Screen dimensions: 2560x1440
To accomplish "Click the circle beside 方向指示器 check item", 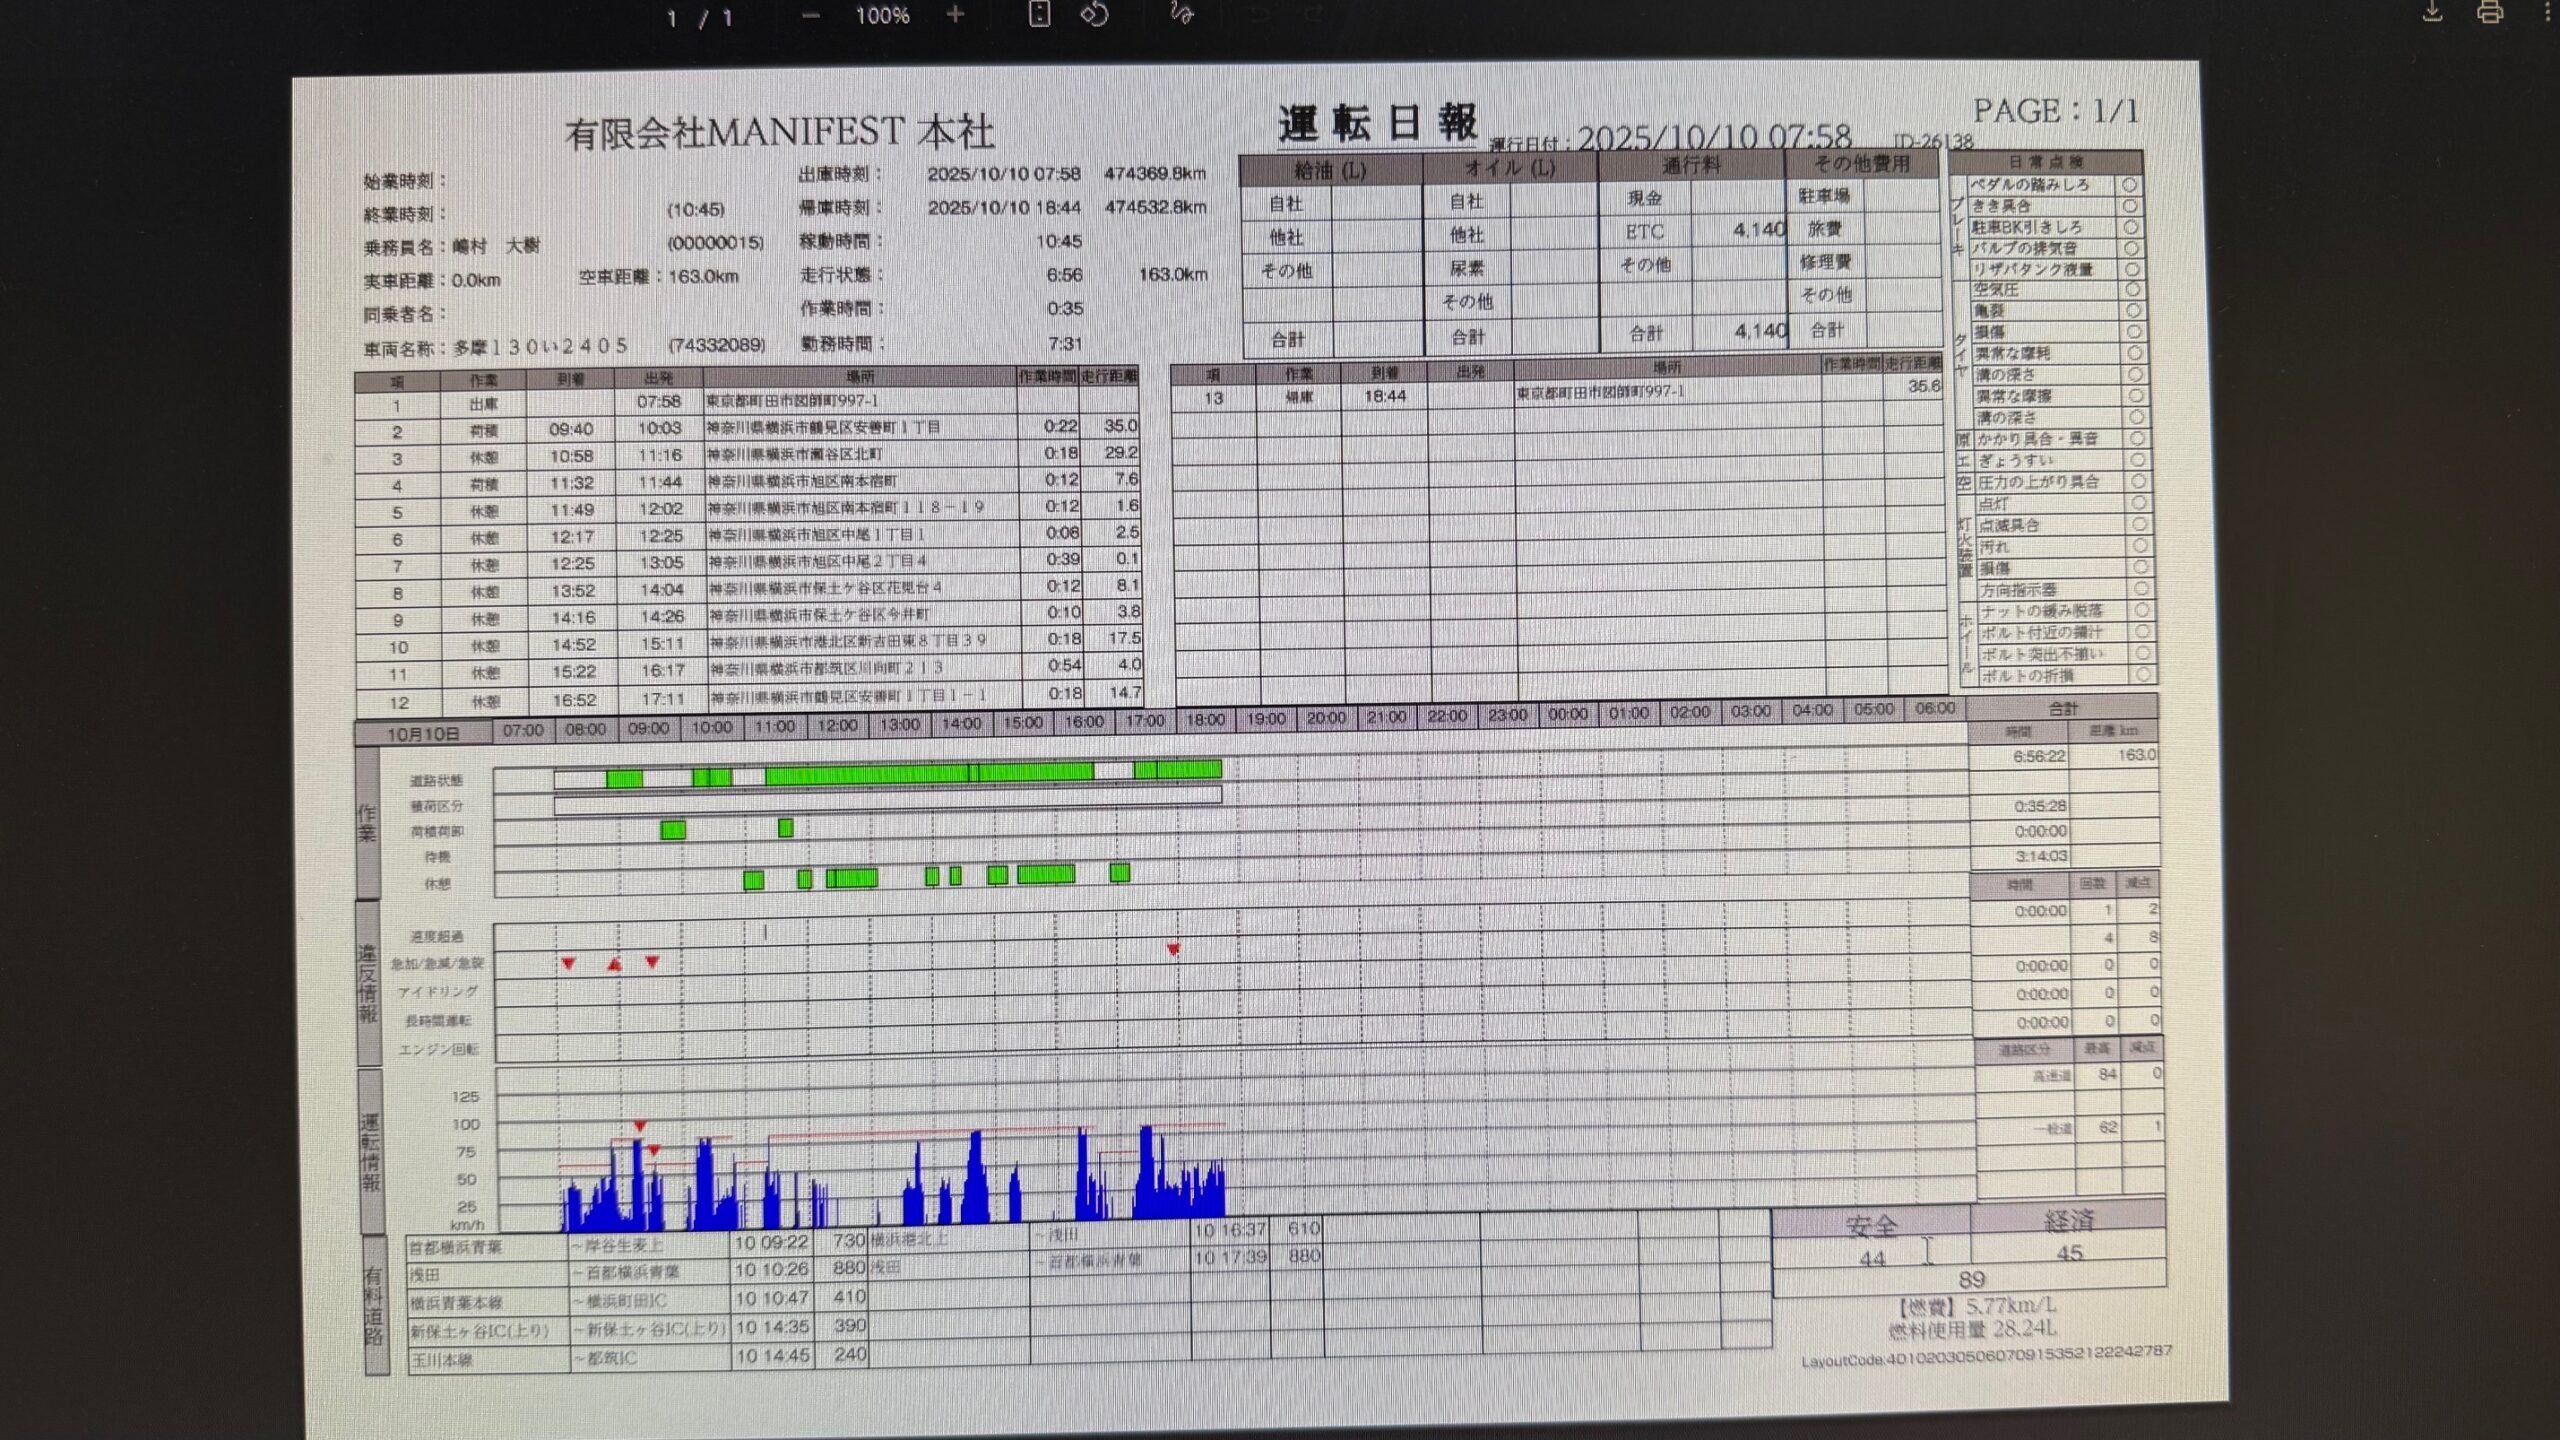I will pyautogui.click(x=2140, y=589).
